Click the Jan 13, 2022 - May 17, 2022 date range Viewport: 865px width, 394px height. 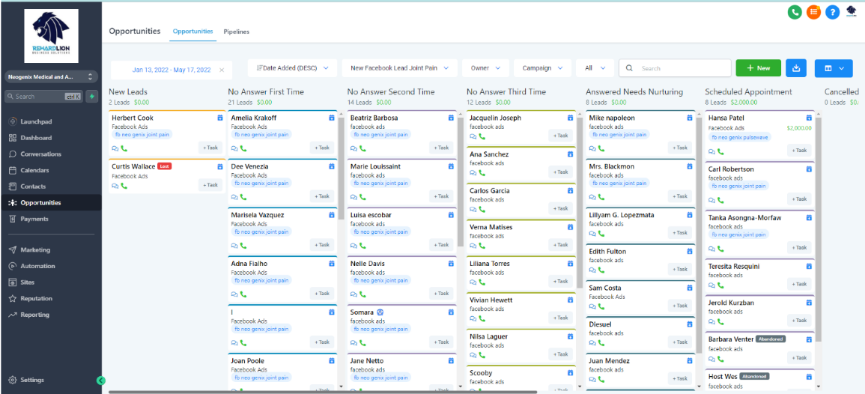pos(171,70)
